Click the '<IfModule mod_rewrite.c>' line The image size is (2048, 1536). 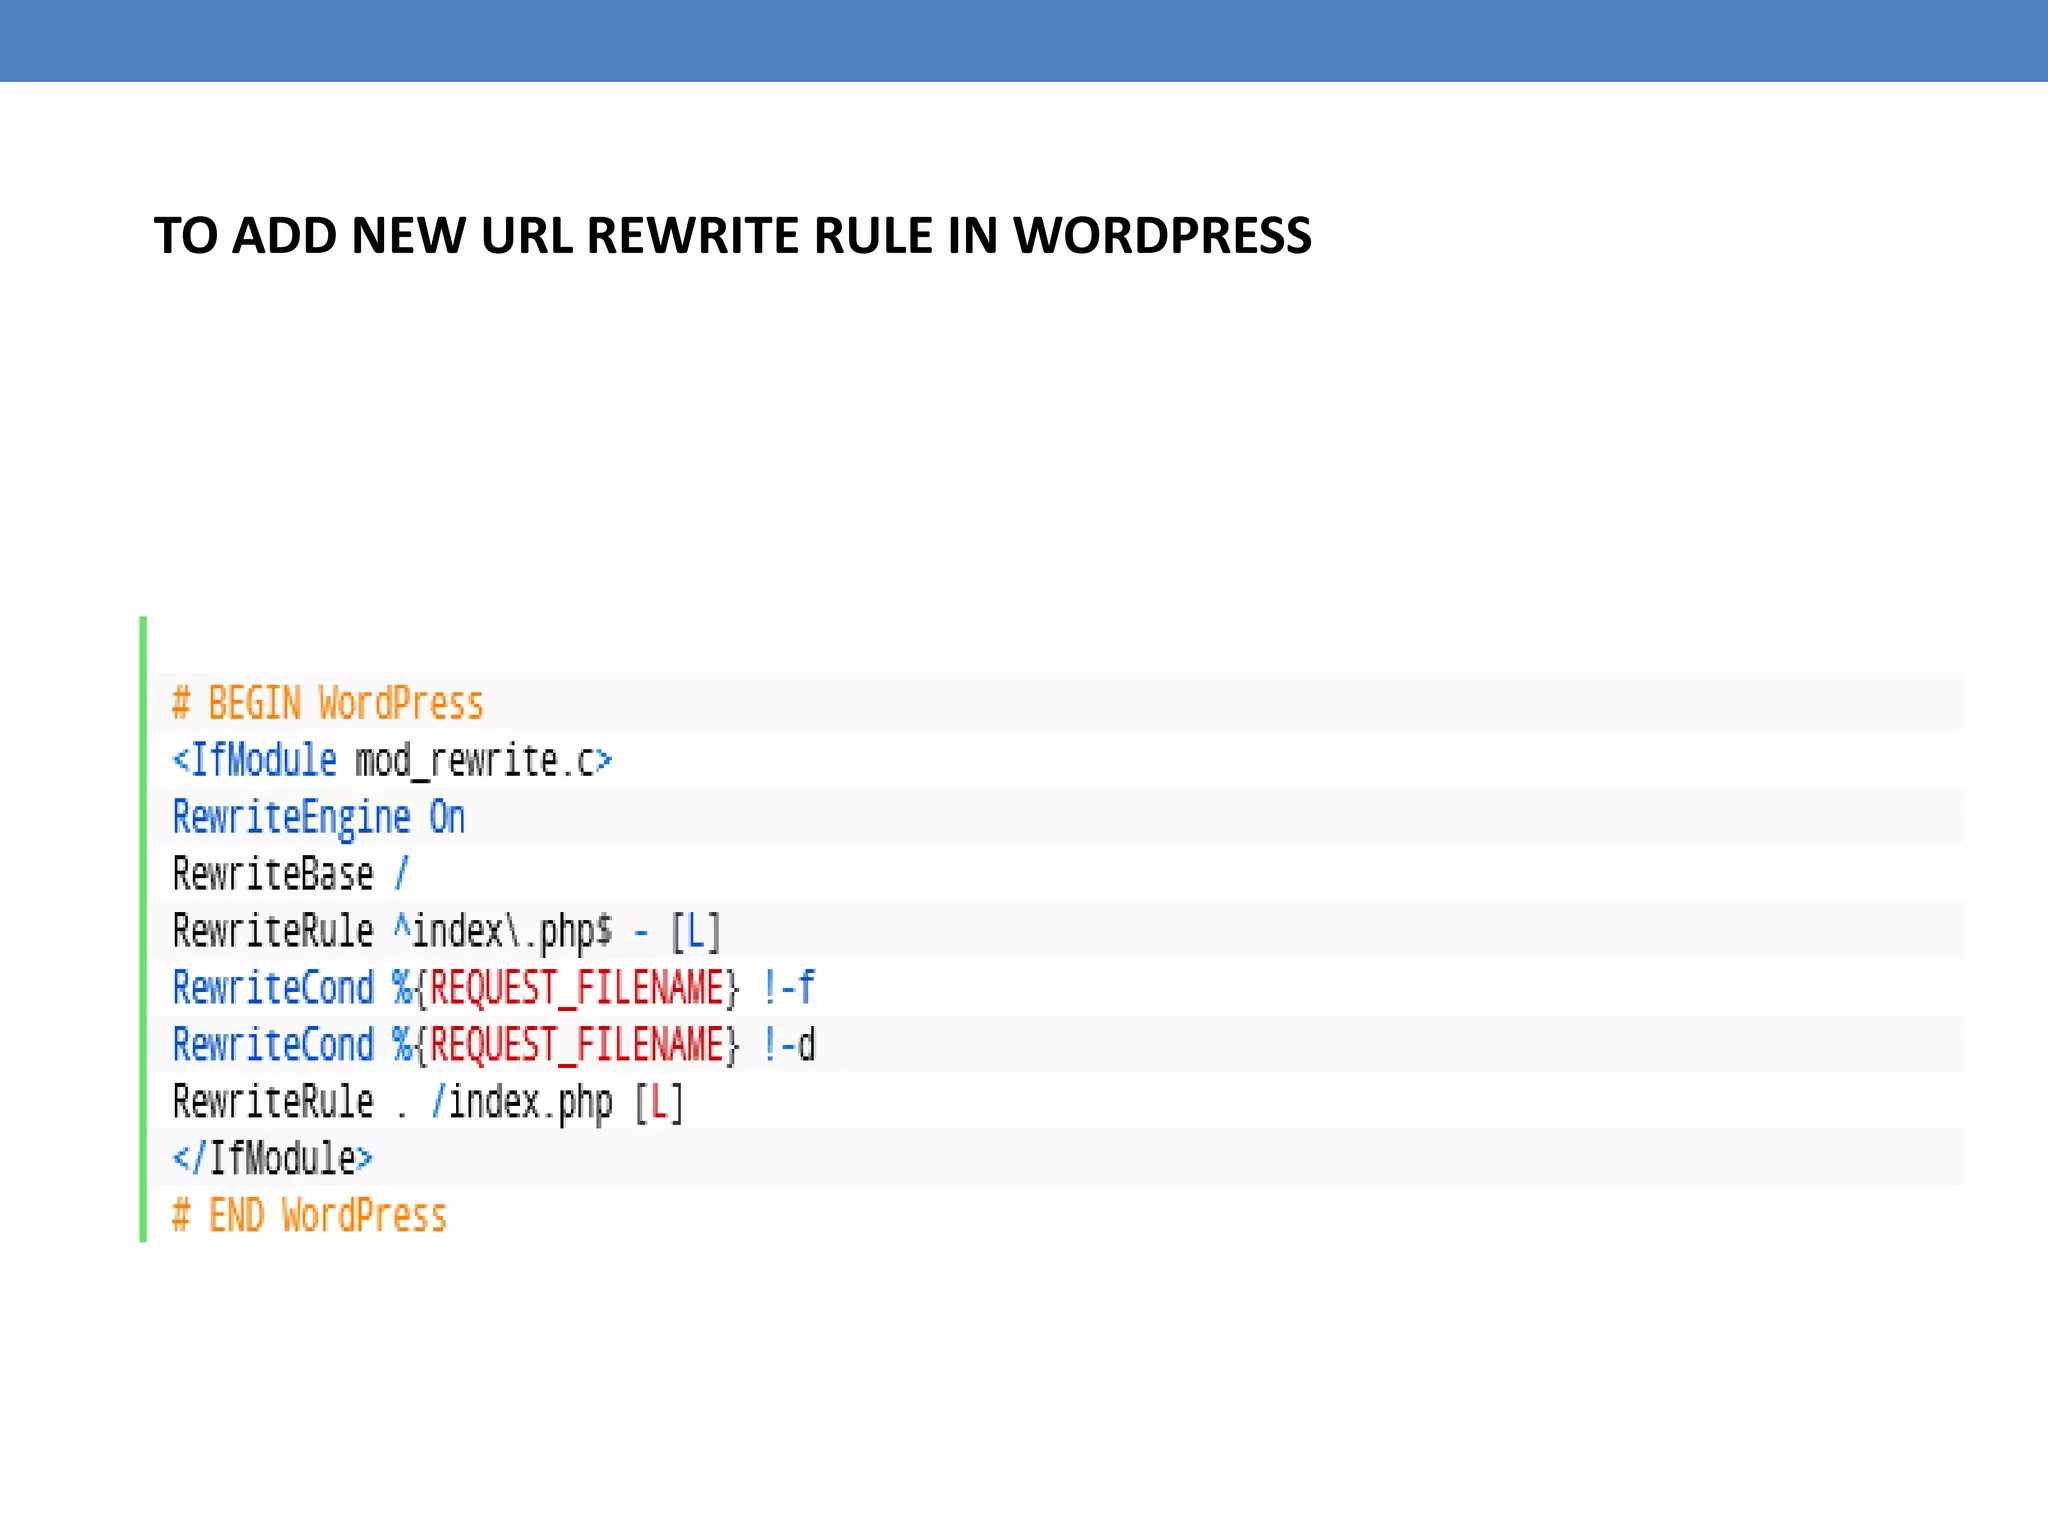click(x=392, y=760)
